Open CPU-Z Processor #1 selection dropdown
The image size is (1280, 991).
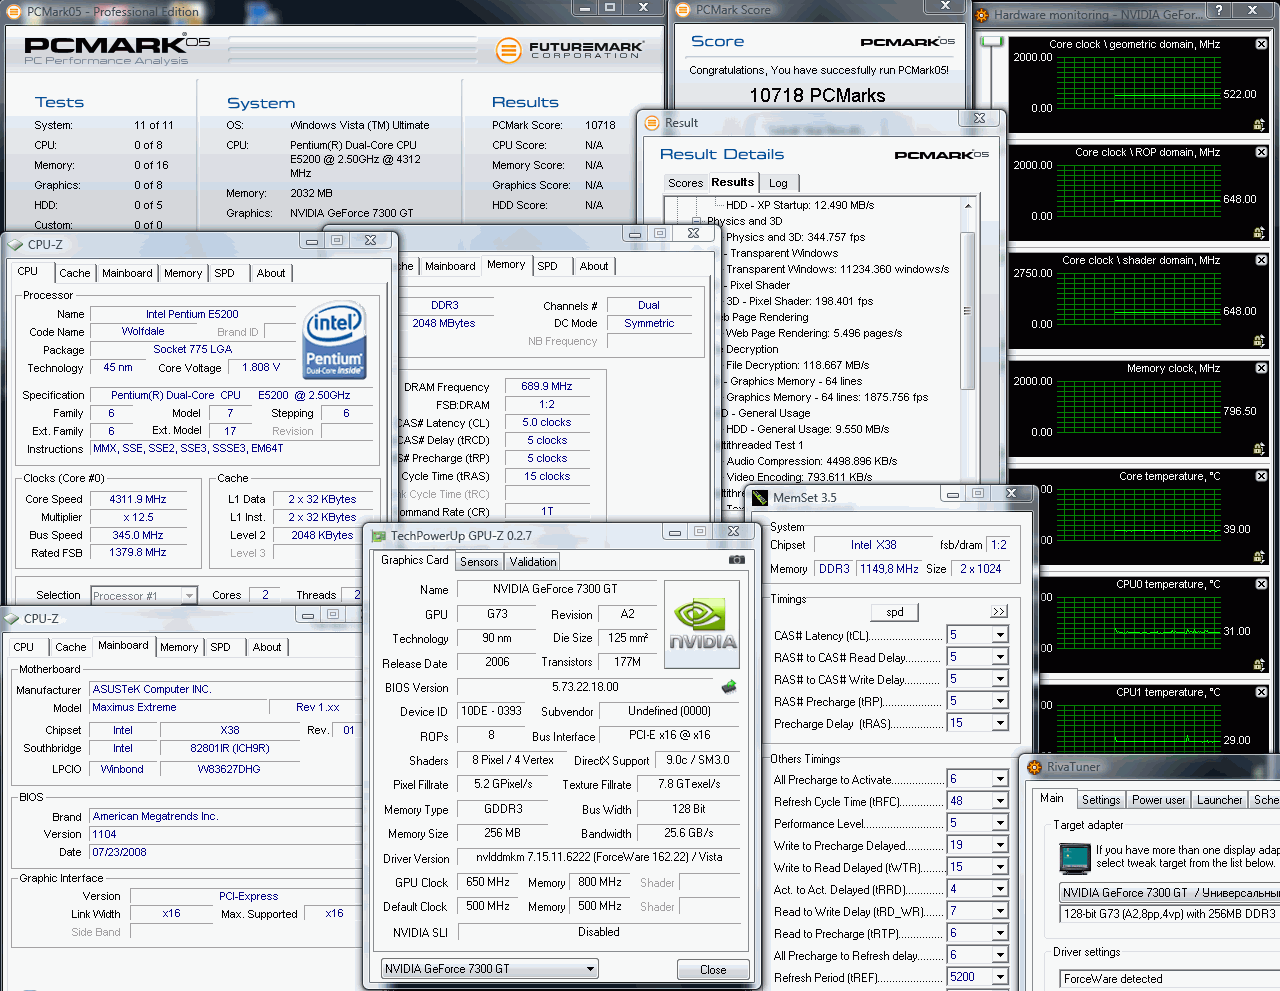point(189,596)
